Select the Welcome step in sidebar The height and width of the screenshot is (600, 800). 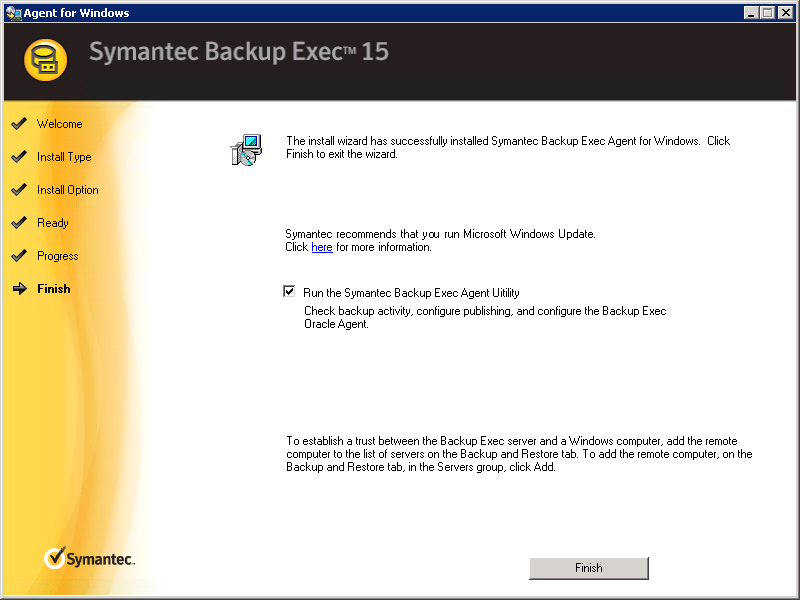point(60,124)
